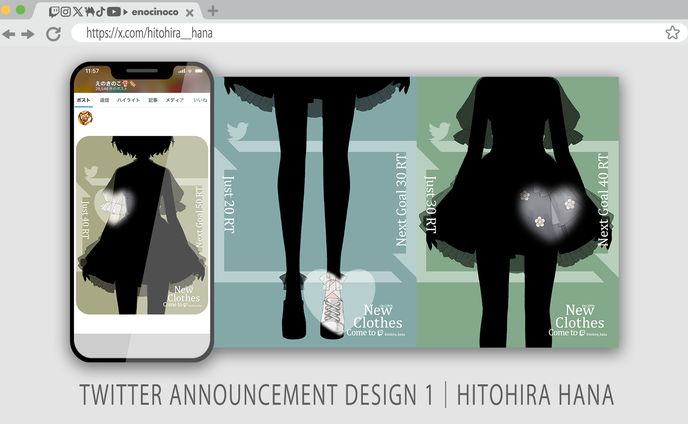This screenshot has width=688, height=424.
Task: Click the green window button
Action: (20, 10)
